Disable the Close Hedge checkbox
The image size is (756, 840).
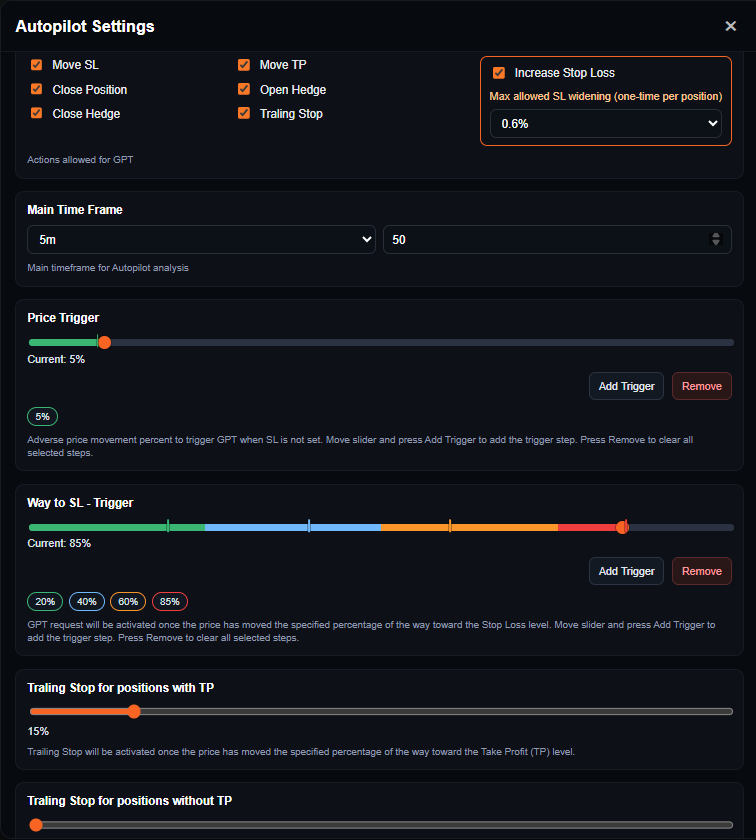click(x=36, y=113)
